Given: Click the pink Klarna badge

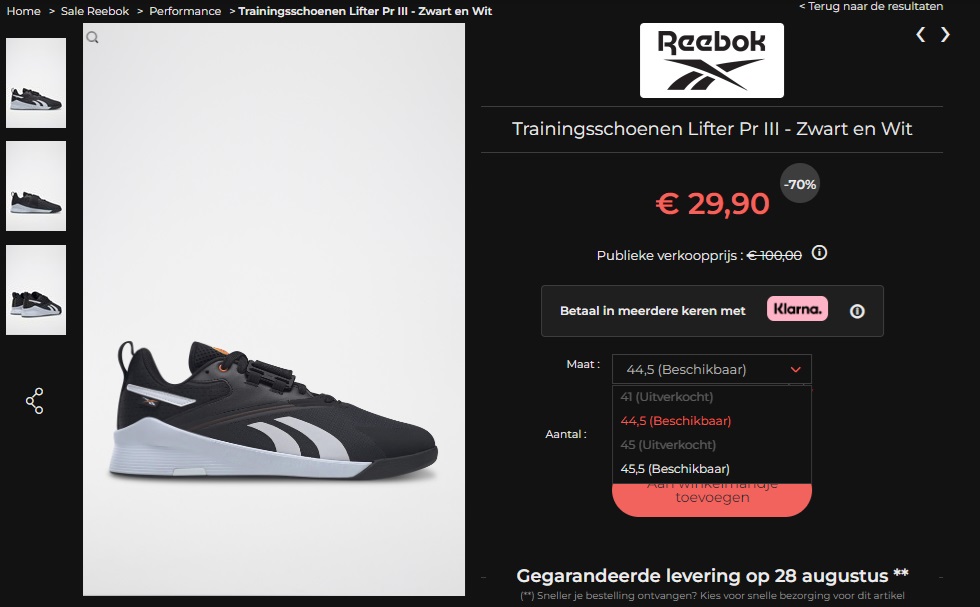Looking at the screenshot, I should click(798, 309).
